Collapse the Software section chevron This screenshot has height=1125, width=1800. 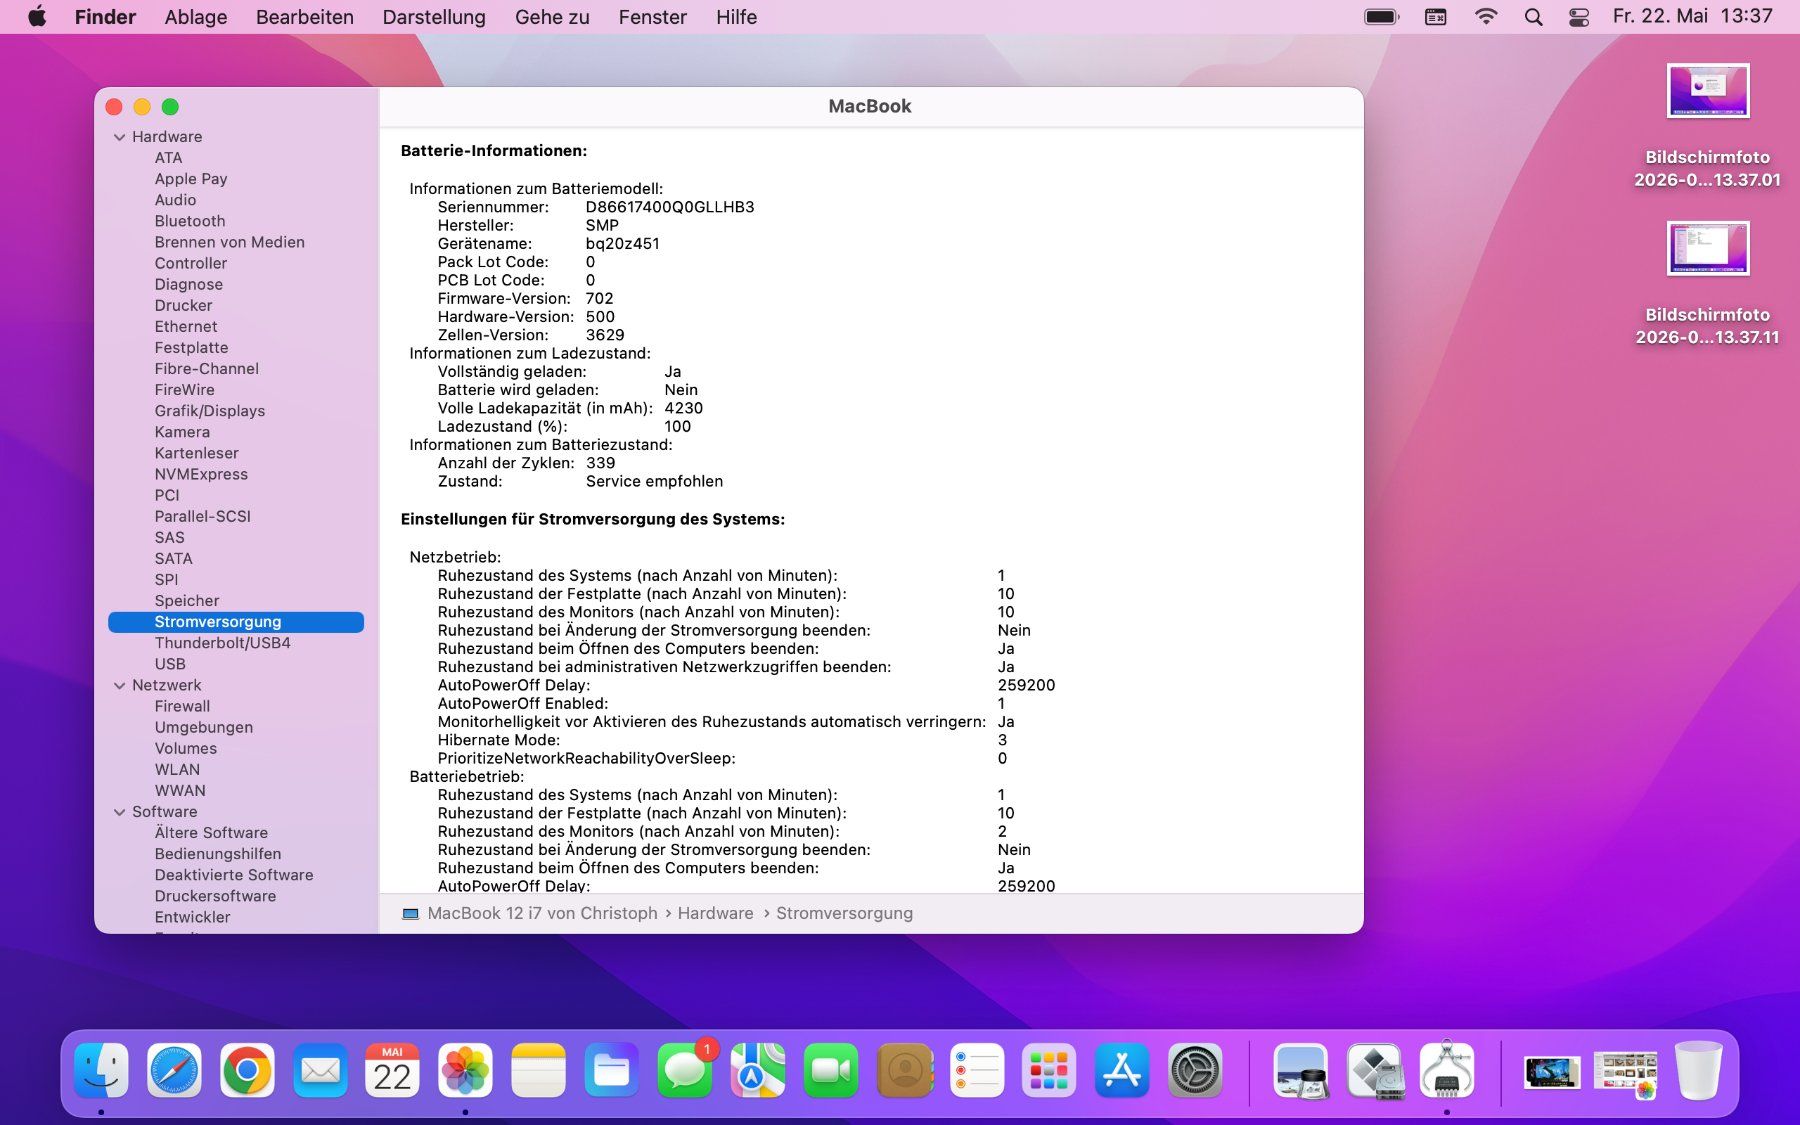click(120, 812)
